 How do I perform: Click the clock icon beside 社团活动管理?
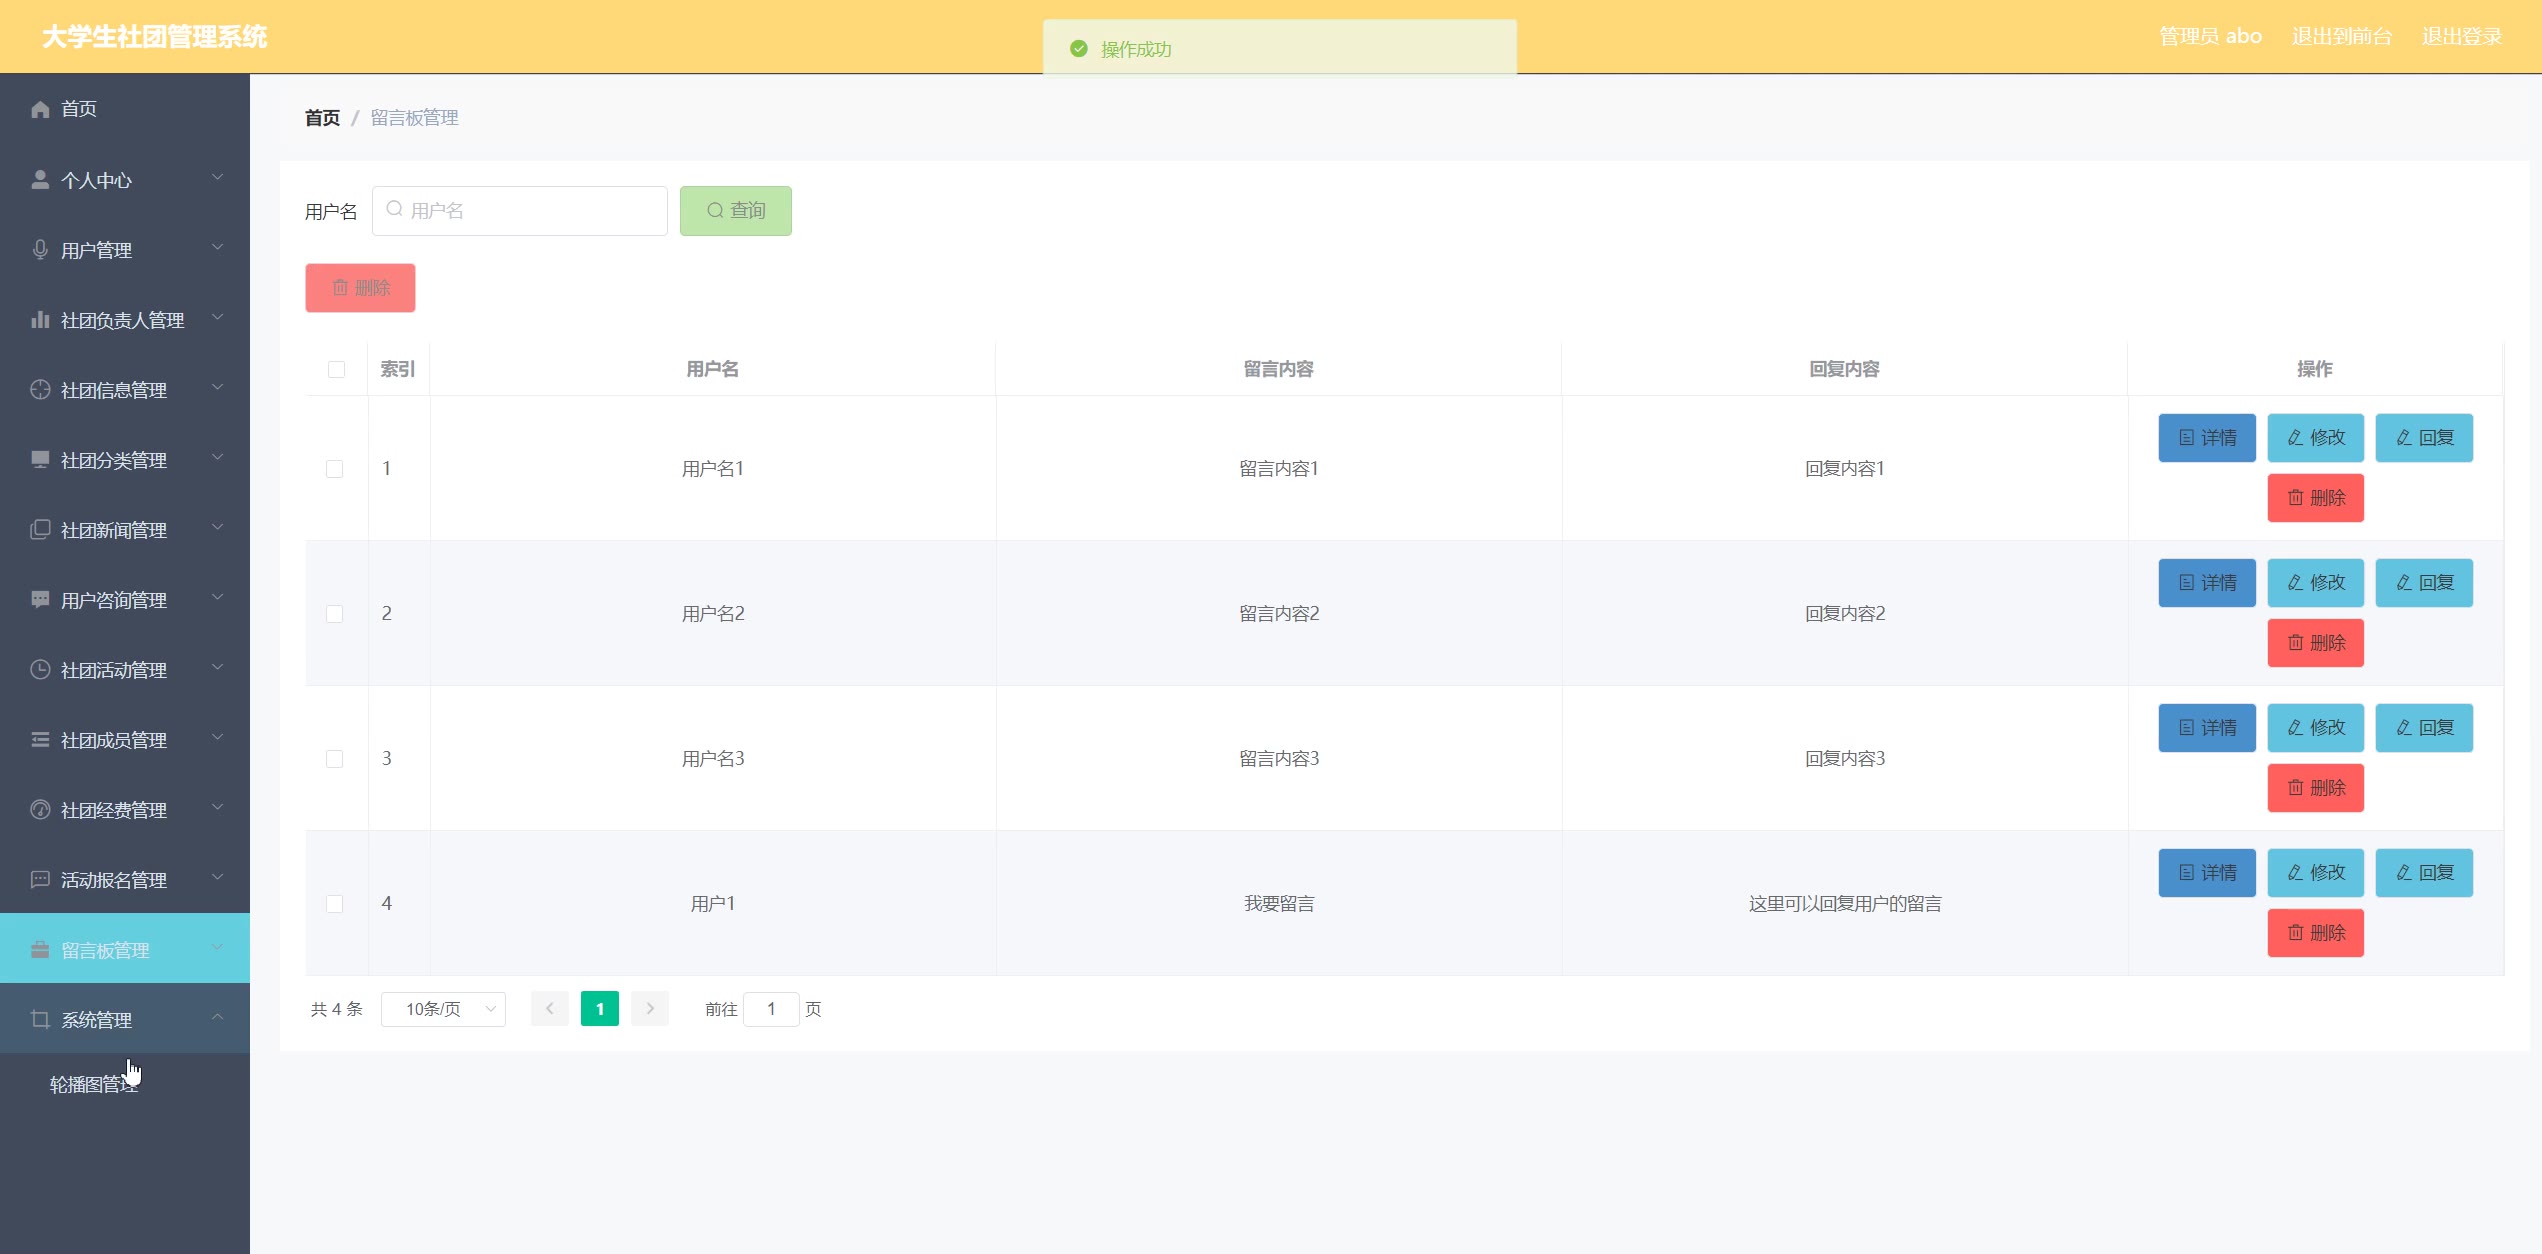coord(40,670)
